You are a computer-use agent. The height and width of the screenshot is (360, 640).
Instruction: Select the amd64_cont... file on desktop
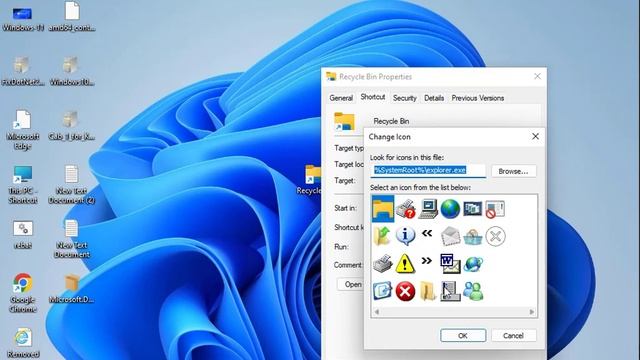click(x=72, y=17)
